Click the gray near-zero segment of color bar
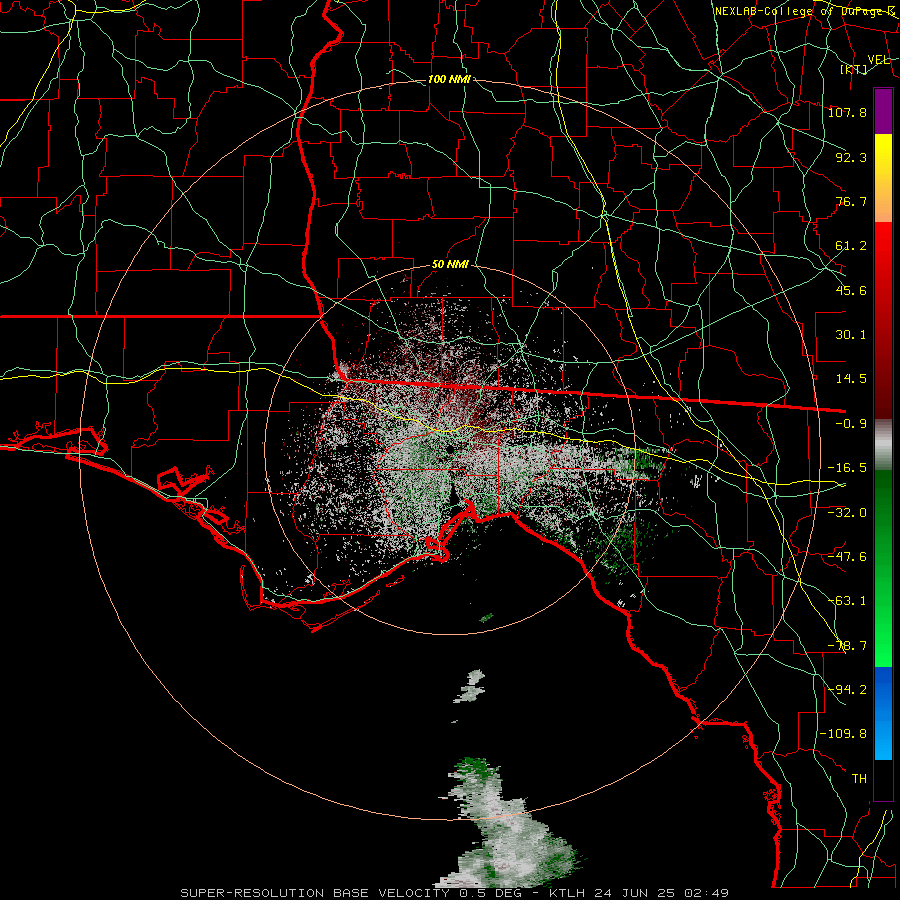The image size is (900, 900). tap(883, 445)
